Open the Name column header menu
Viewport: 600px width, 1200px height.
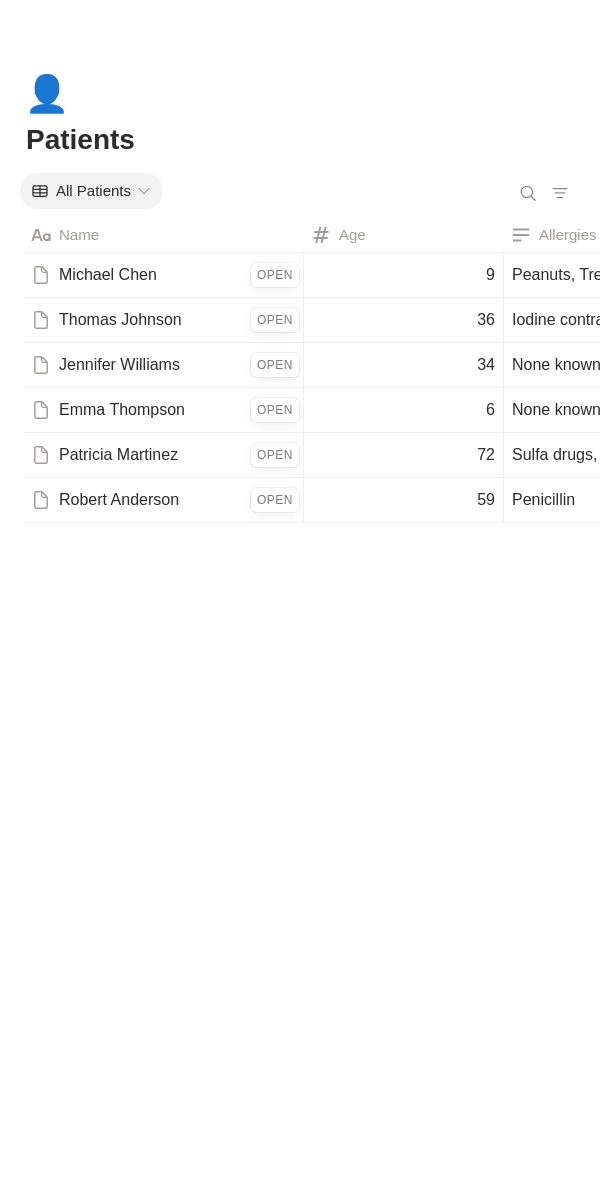coord(164,235)
